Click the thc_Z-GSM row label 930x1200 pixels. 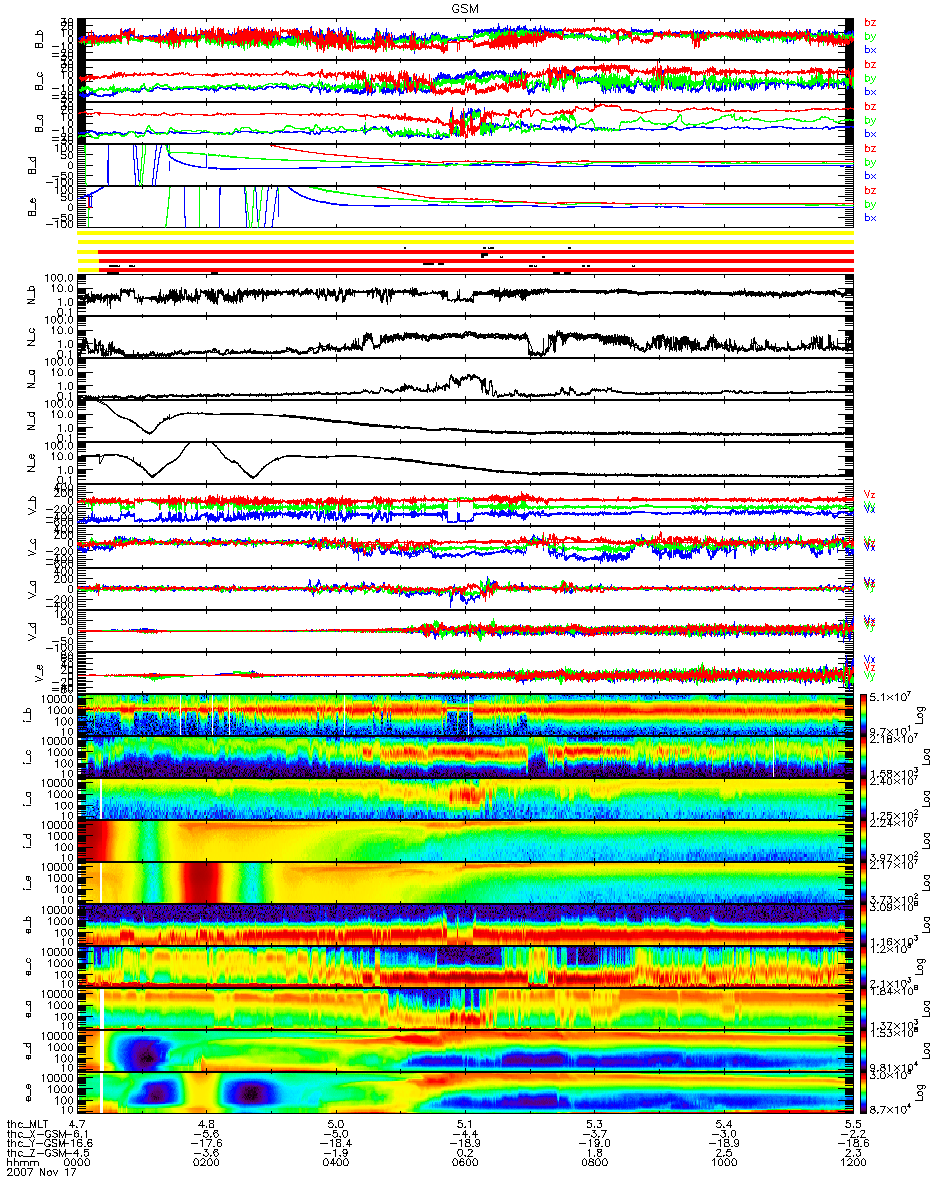(37, 1153)
